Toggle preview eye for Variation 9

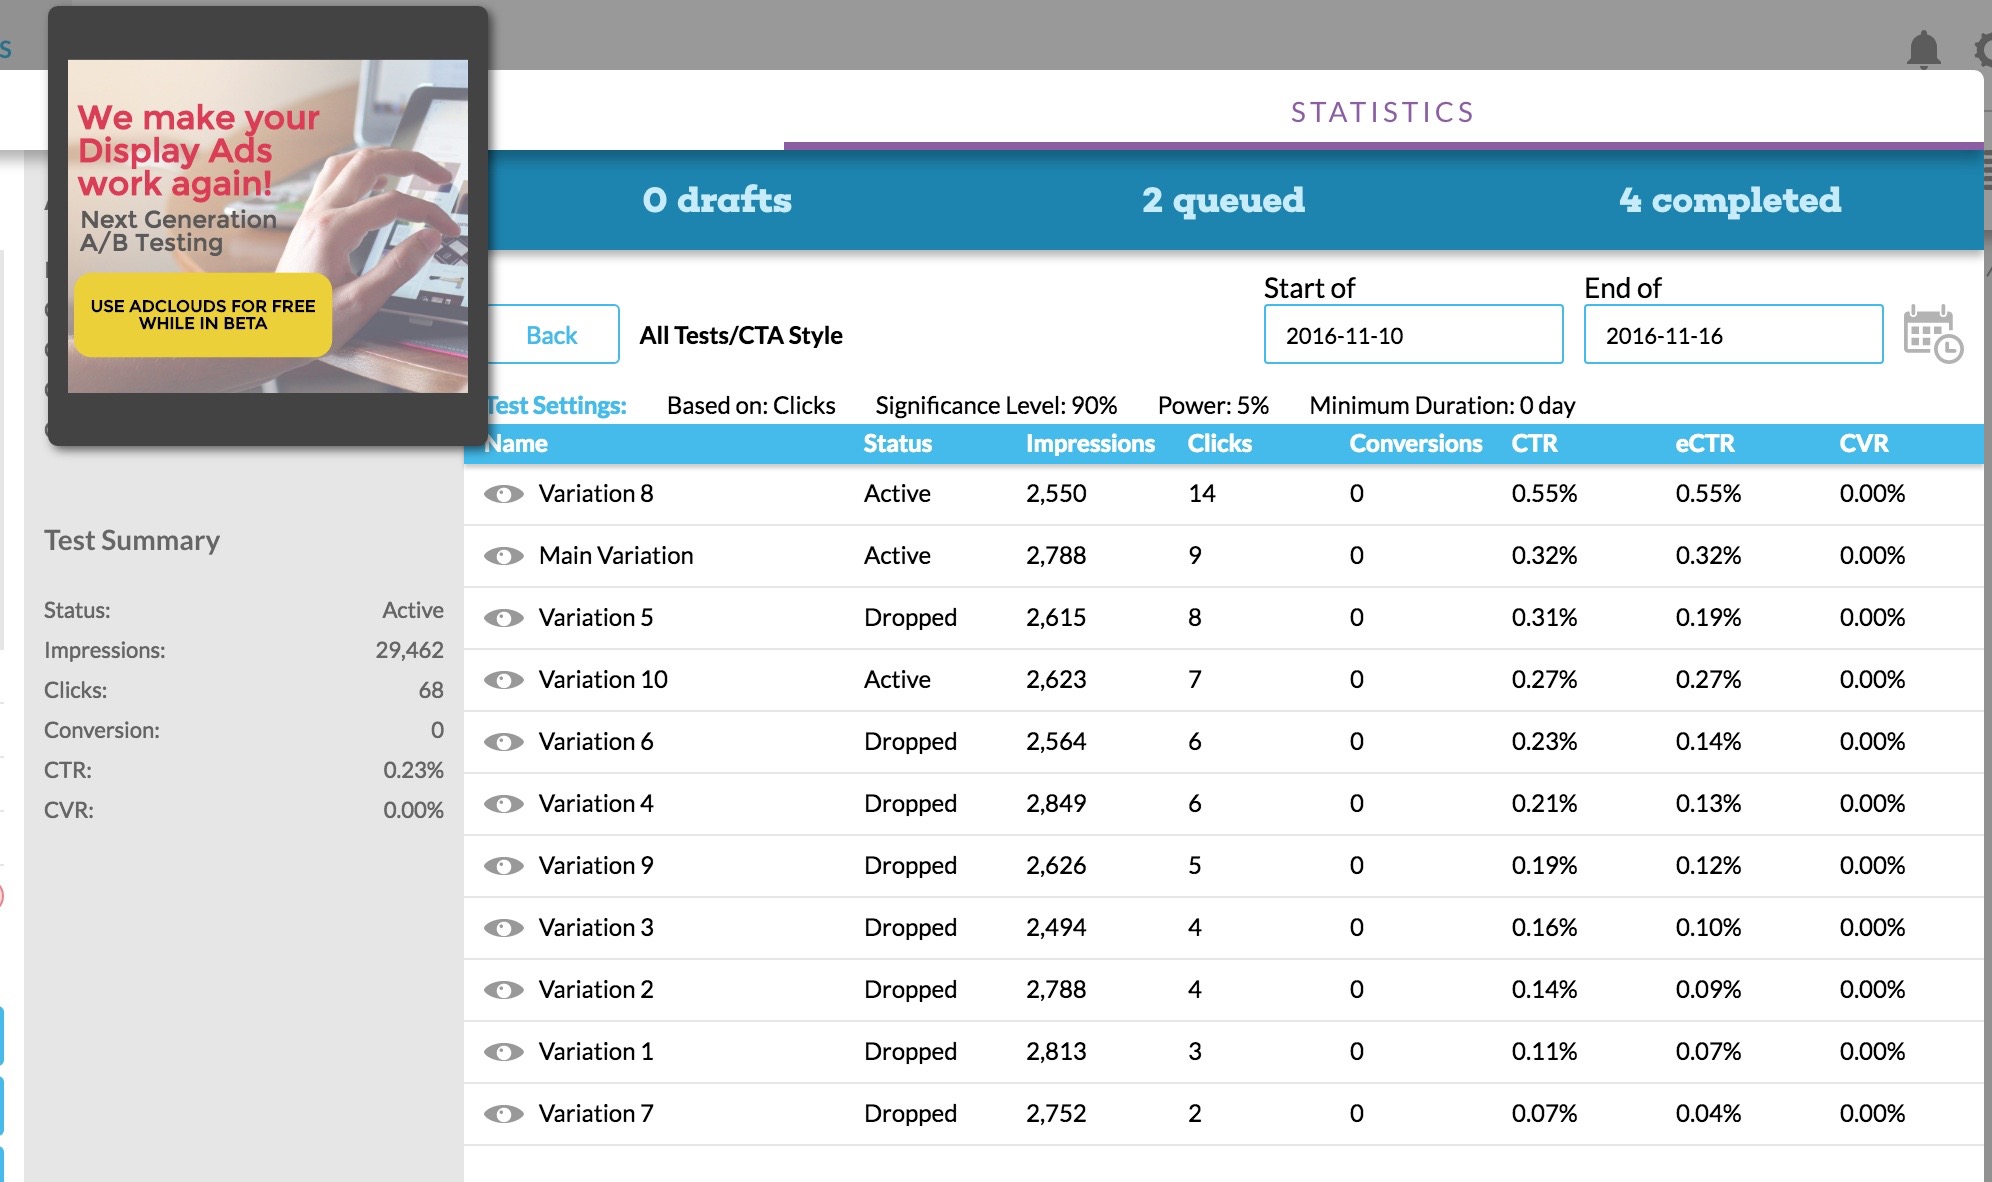pos(504,866)
